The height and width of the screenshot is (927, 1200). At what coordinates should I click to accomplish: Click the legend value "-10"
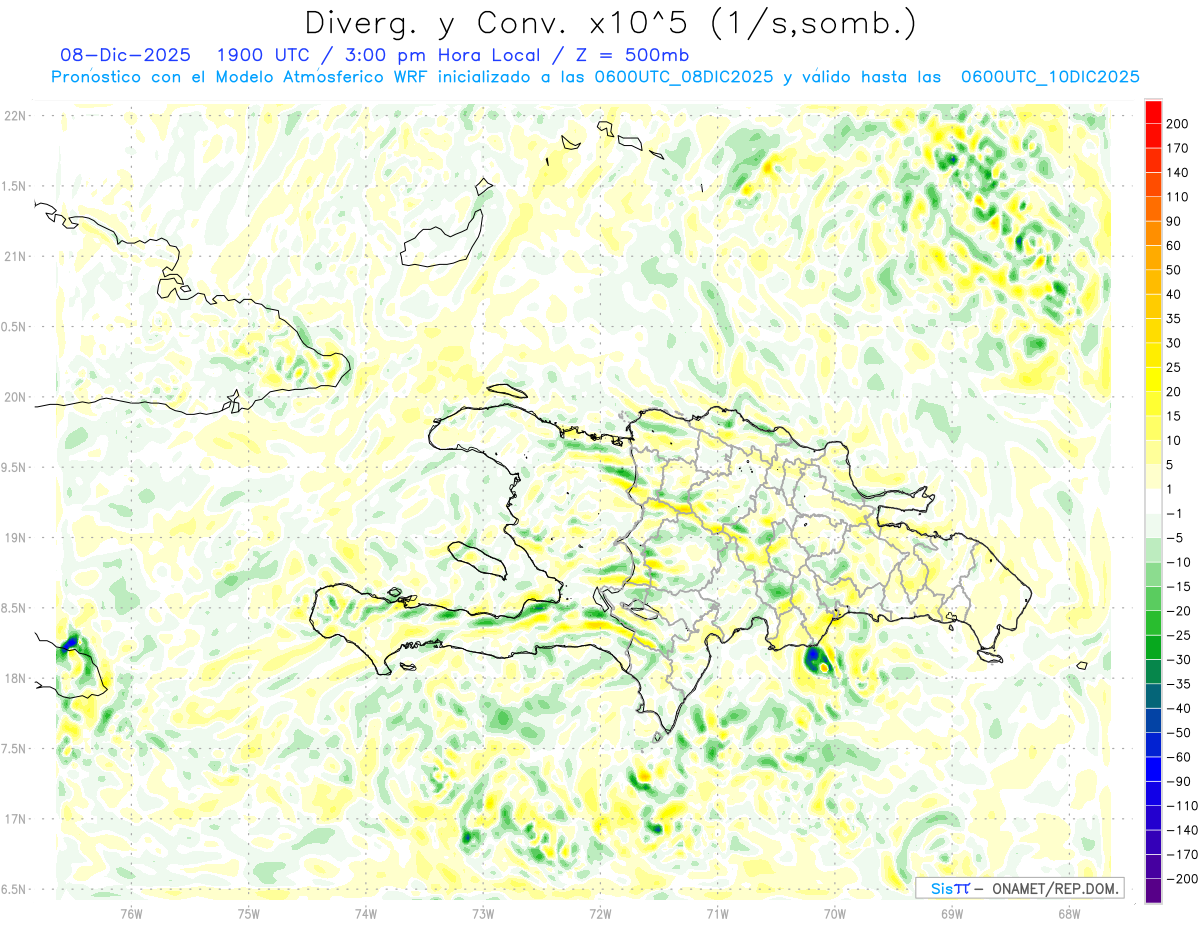[x=1177, y=562]
